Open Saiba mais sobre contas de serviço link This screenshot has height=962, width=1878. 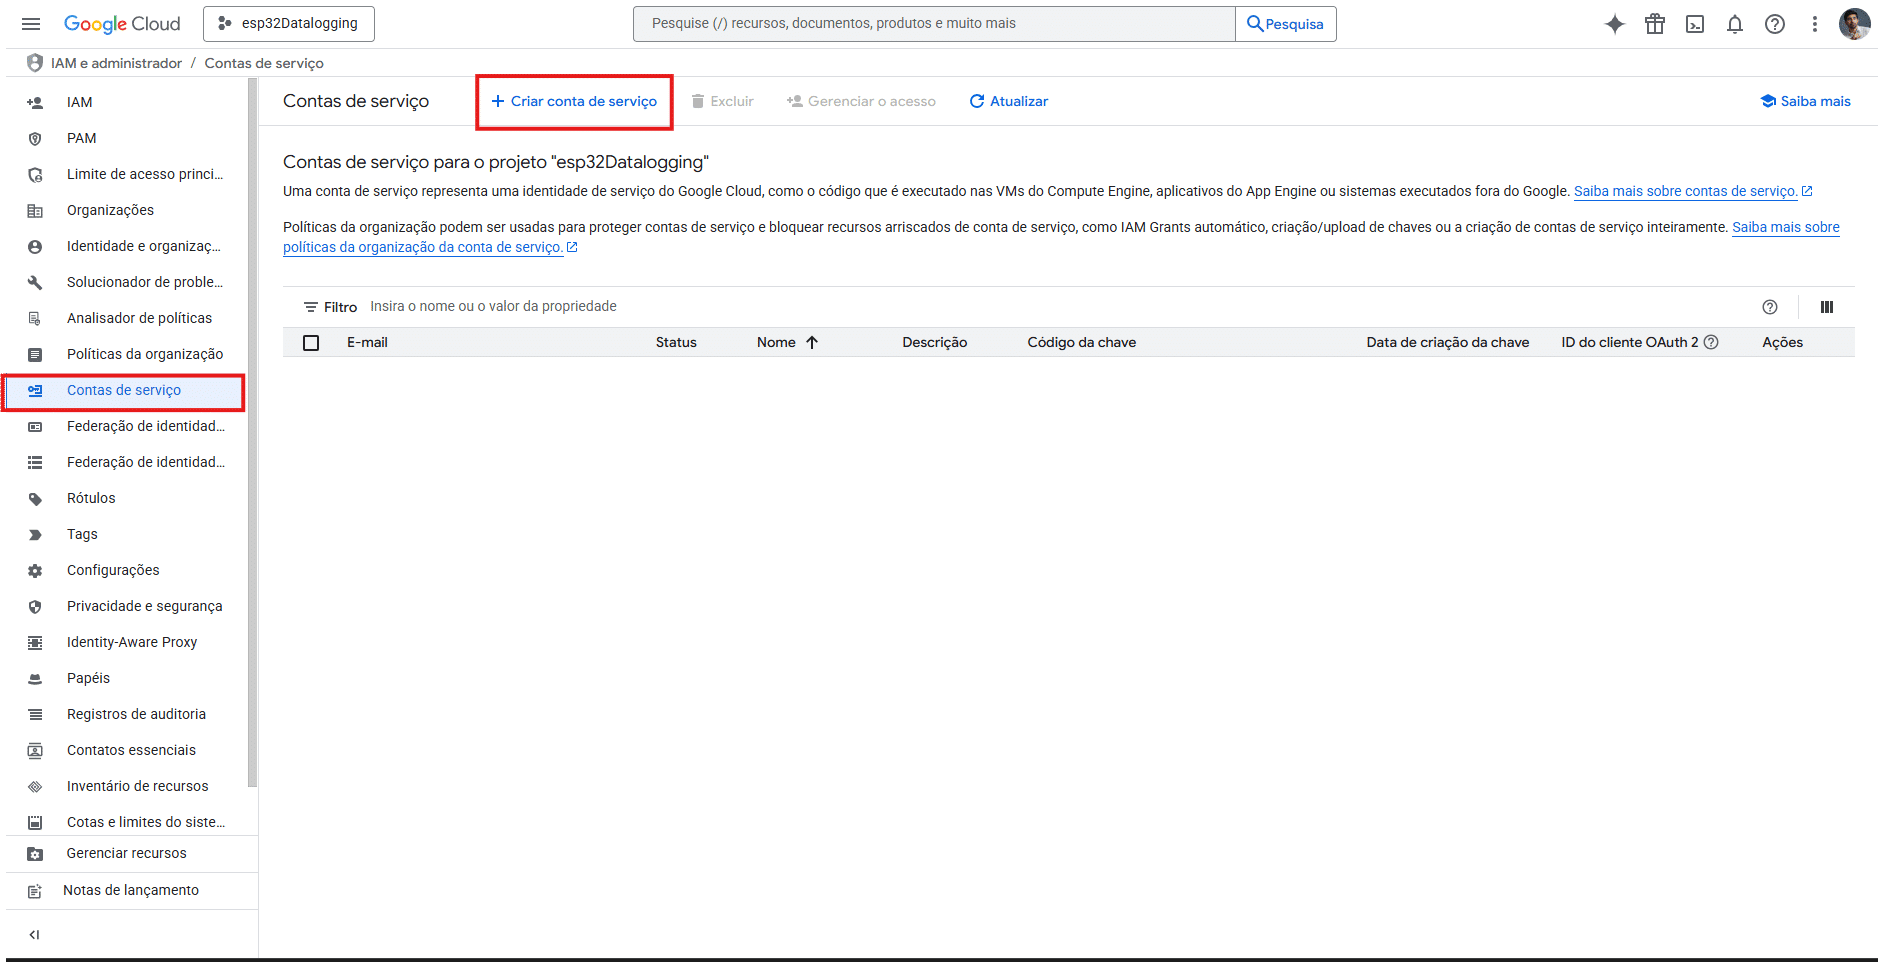(1684, 191)
